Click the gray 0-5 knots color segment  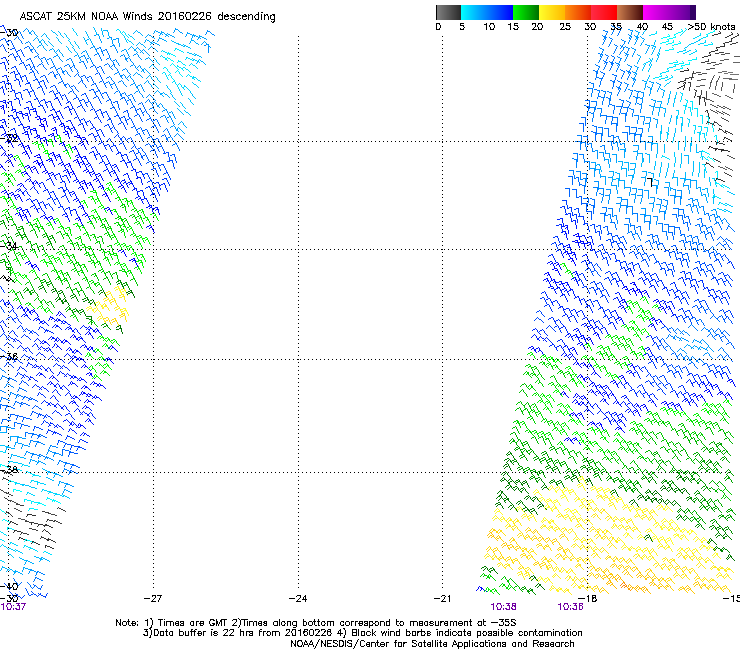point(448,12)
